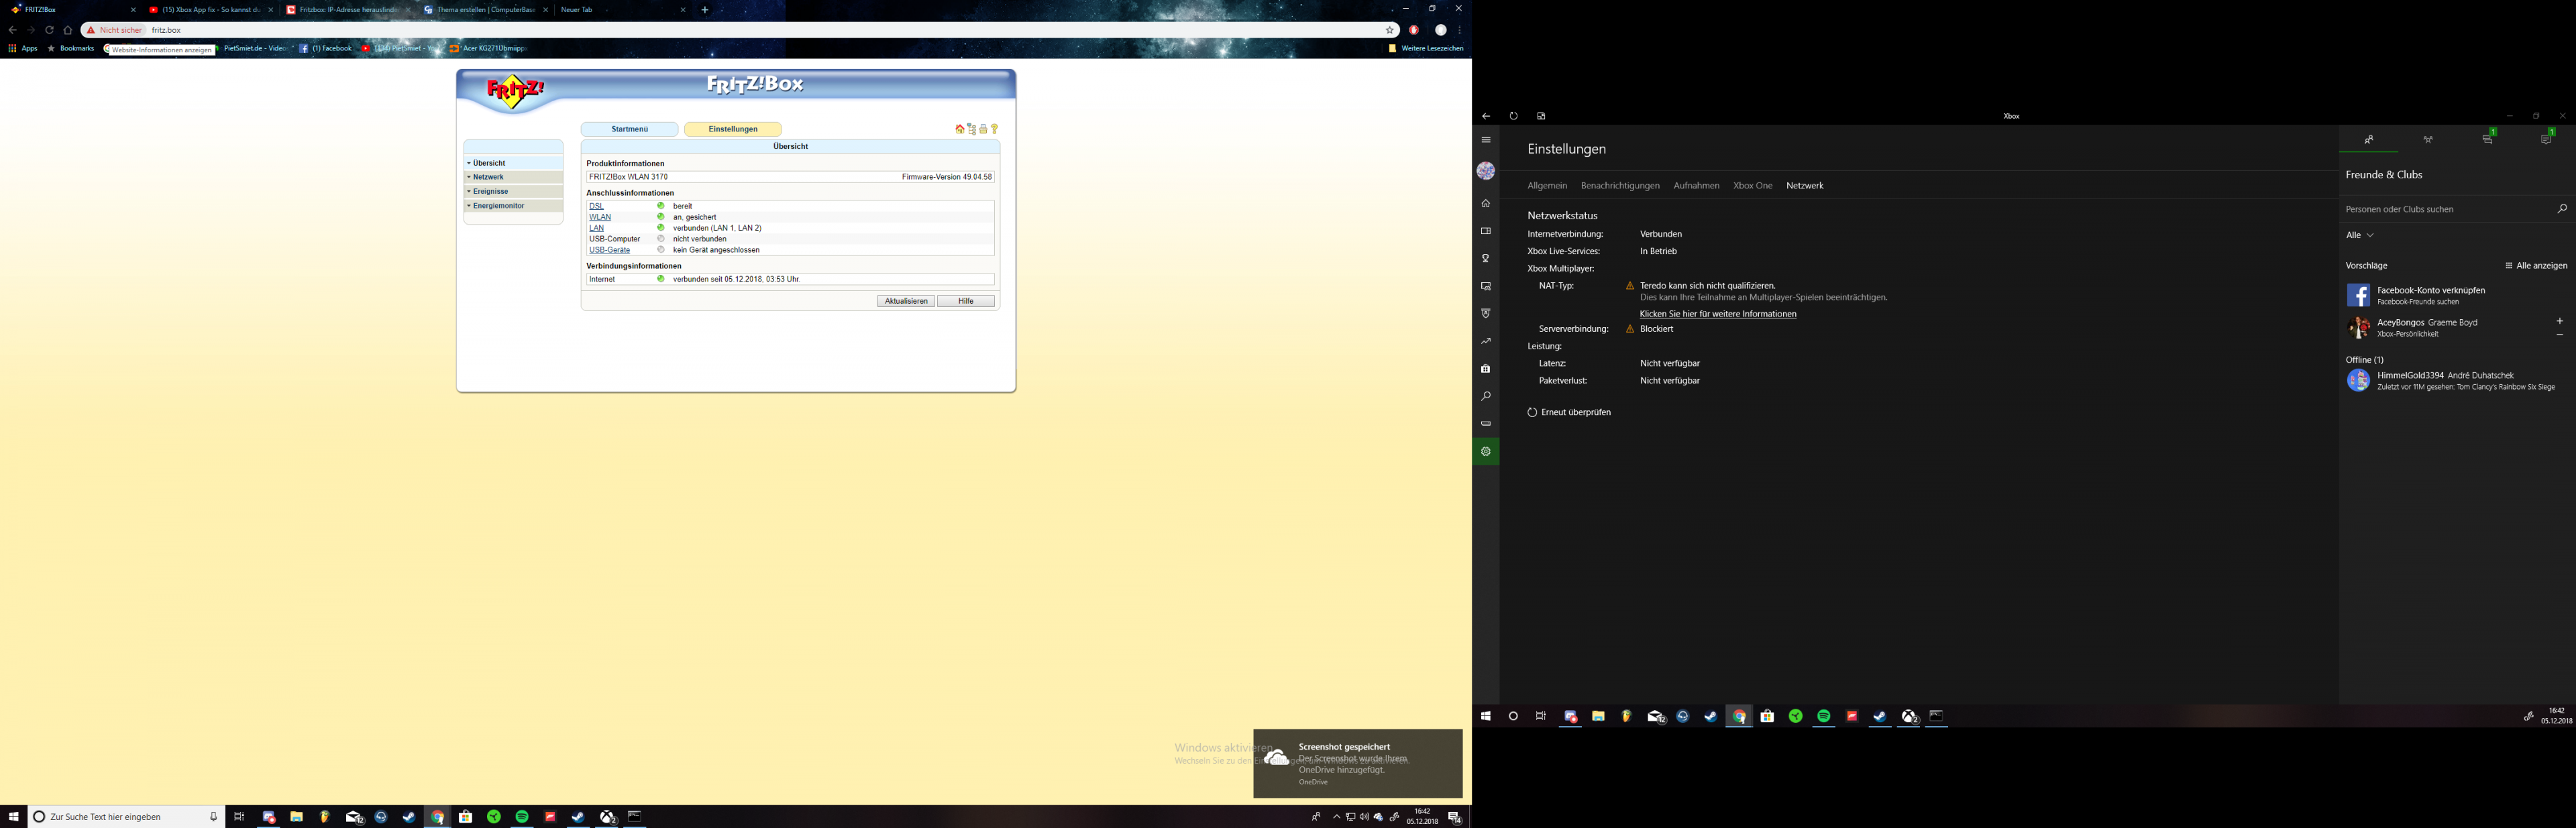
Task: Open Microsoft Store bag icon in Xbox sidebar
Action: pyautogui.click(x=1486, y=369)
